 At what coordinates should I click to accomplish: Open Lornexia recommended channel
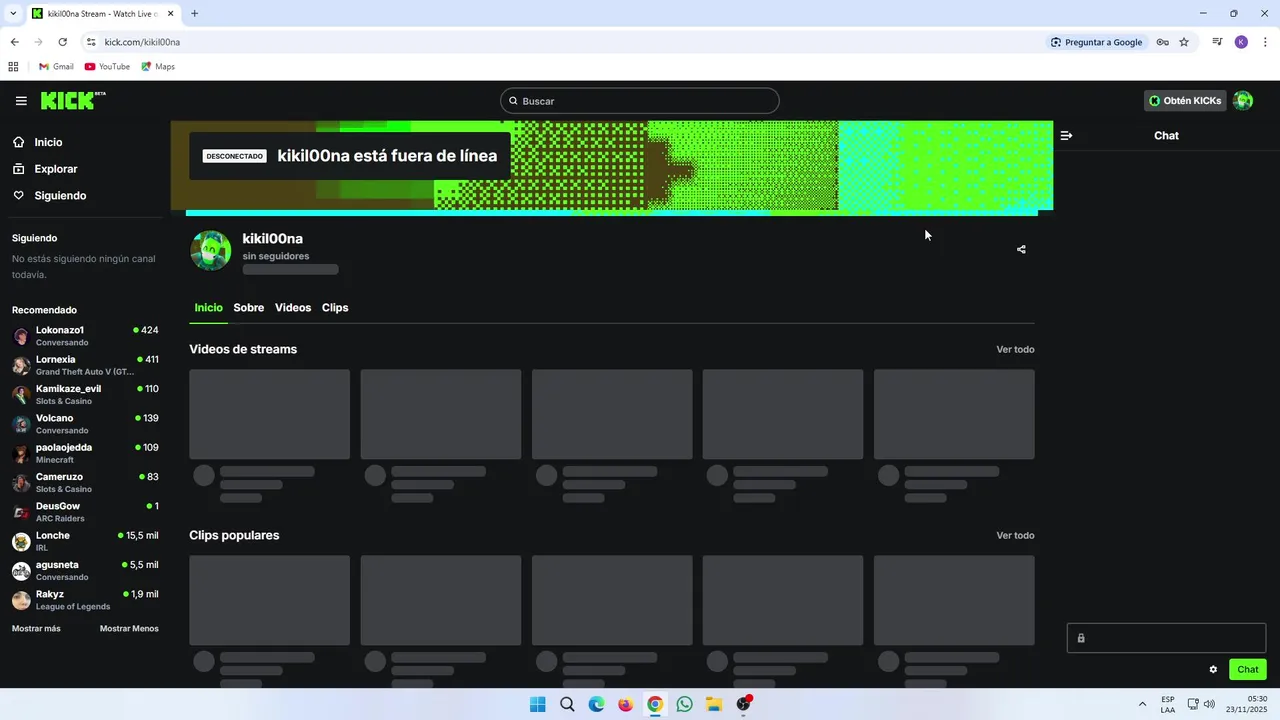pos(85,365)
